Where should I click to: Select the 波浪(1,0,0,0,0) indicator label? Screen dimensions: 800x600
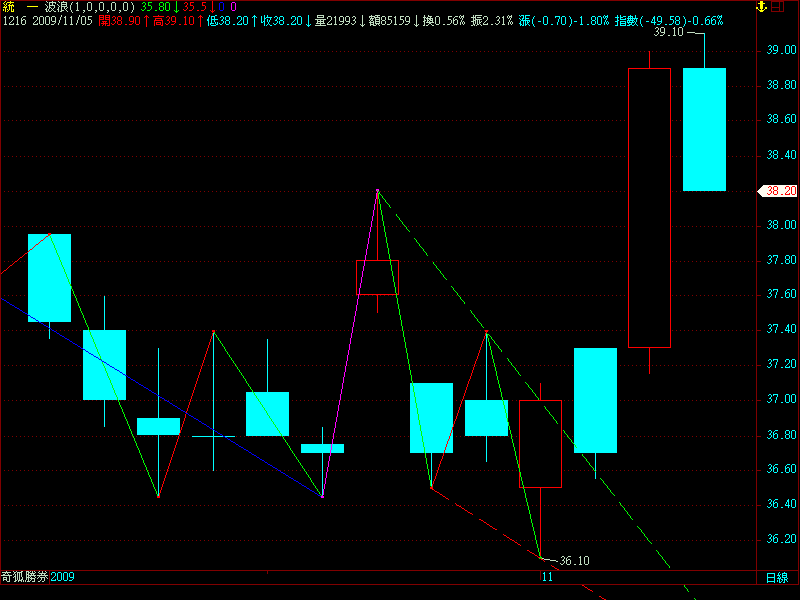tap(90, 7)
